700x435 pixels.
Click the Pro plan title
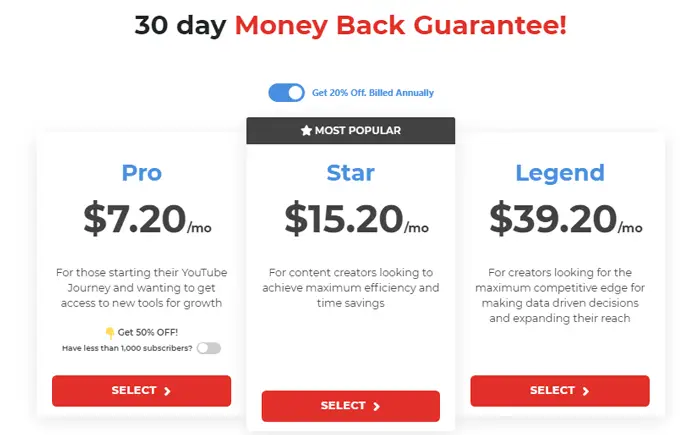pyautogui.click(x=142, y=173)
